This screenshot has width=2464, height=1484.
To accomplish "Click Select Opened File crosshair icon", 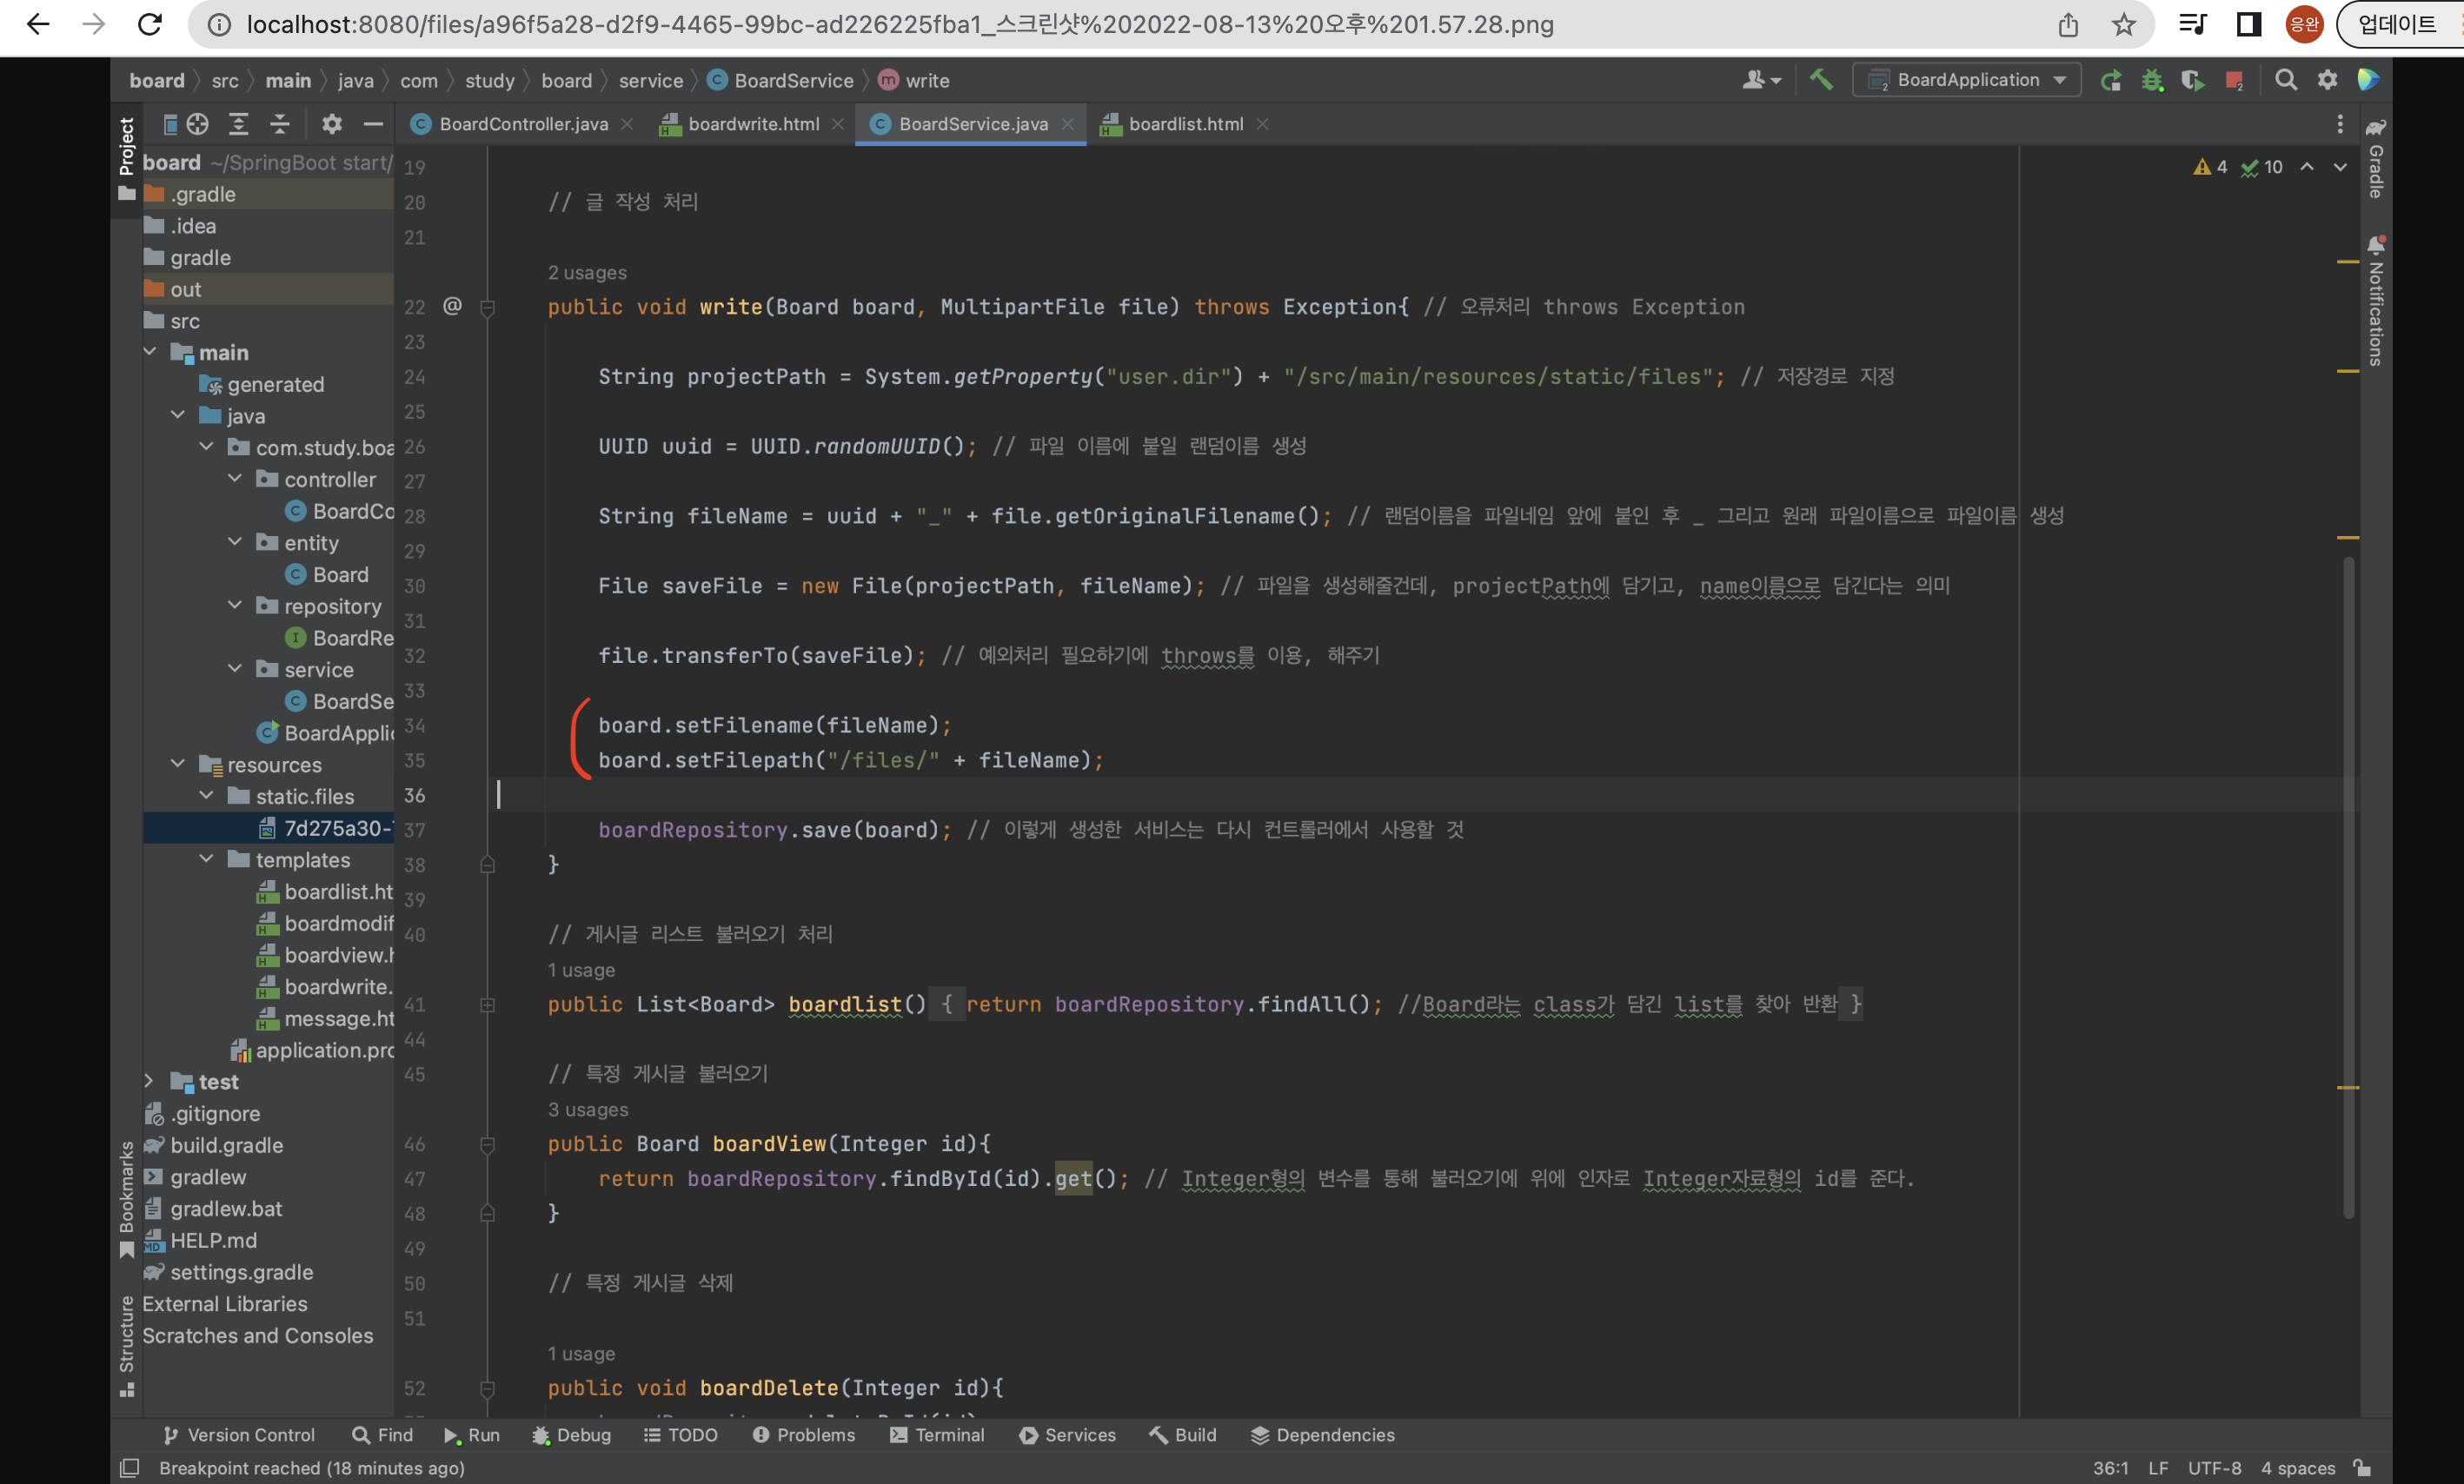I will [198, 124].
